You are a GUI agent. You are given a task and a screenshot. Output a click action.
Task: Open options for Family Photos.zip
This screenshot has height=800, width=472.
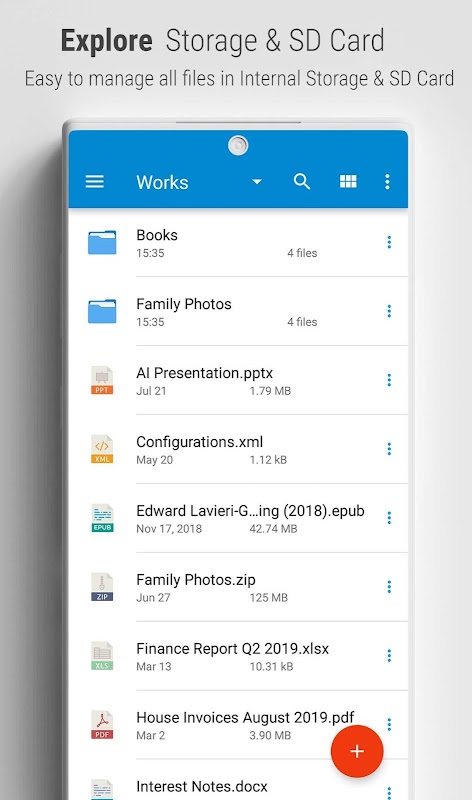coord(389,587)
